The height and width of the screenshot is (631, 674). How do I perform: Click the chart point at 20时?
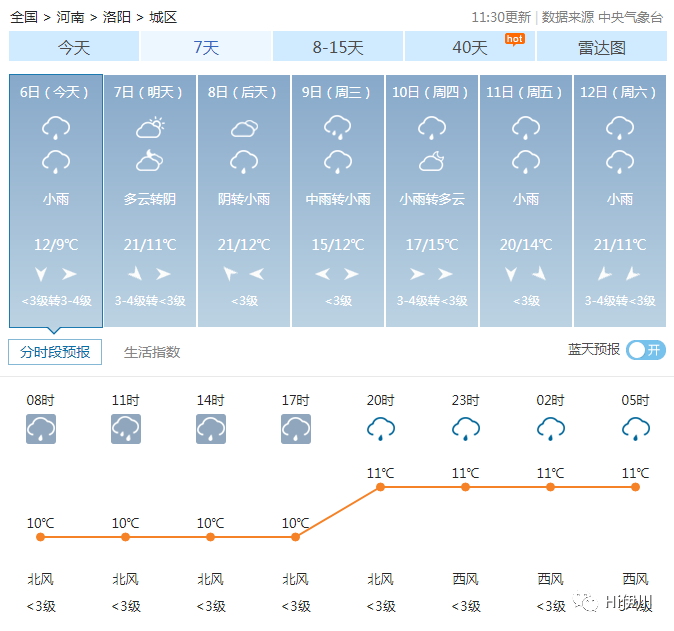(380, 487)
